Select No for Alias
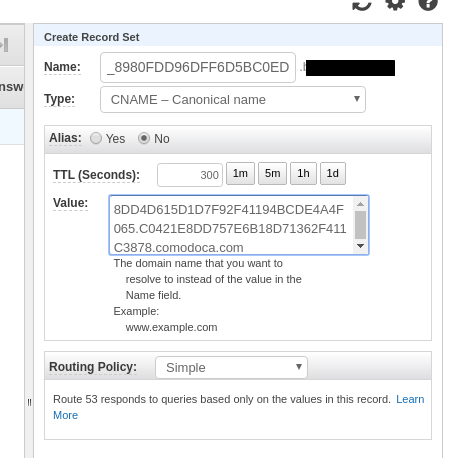 click(144, 138)
